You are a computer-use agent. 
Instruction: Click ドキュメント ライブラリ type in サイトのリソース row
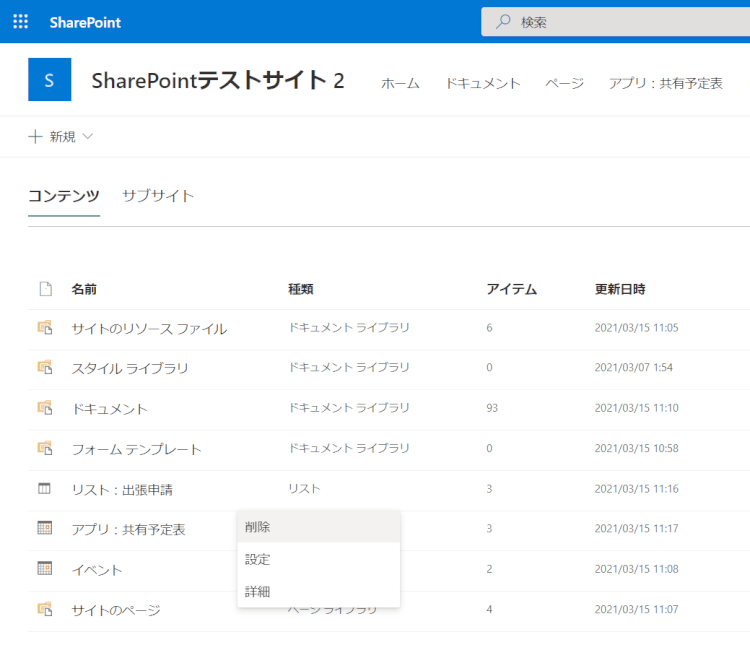click(x=349, y=328)
